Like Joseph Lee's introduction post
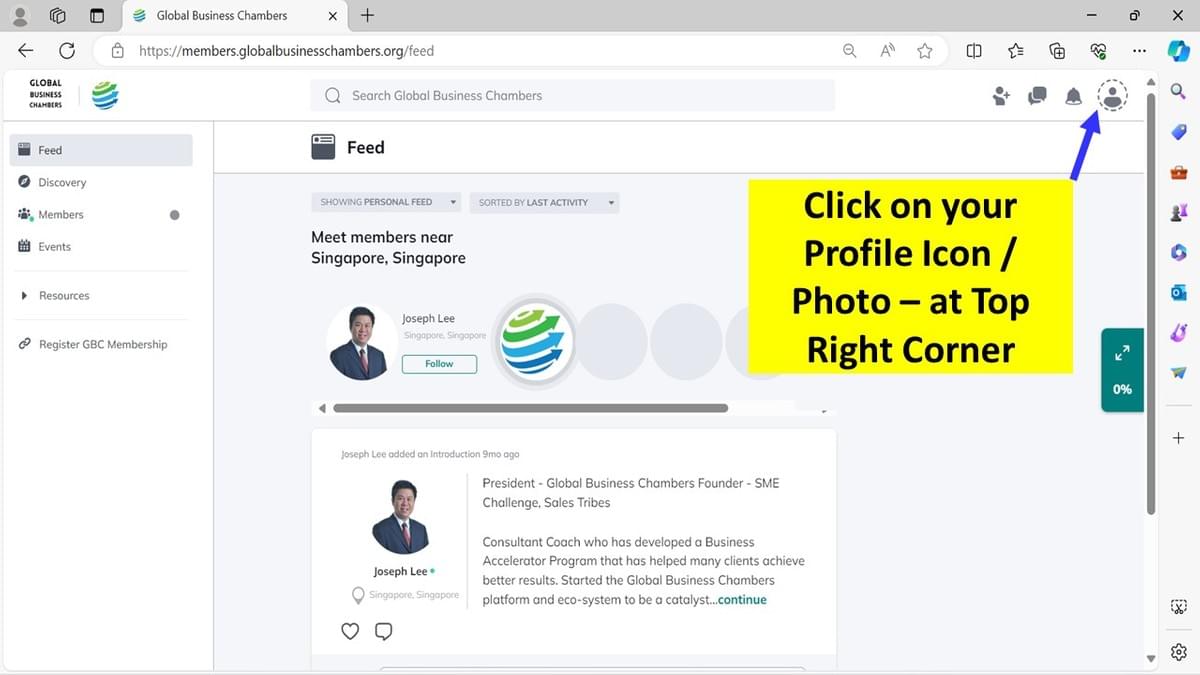The width and height of the screenshot is (1200, 675). click(x=350, y=631)
